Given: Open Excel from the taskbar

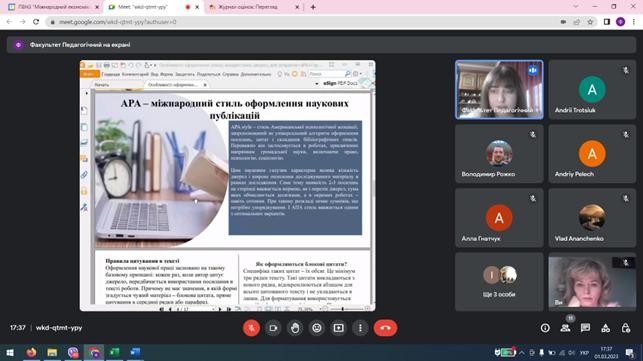Looking at the screenshot, I should click(114, 352).
